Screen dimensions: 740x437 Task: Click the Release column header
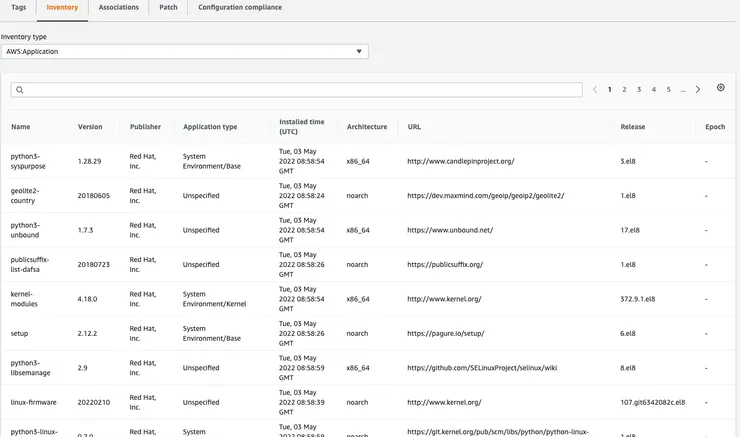coord(633,126)
